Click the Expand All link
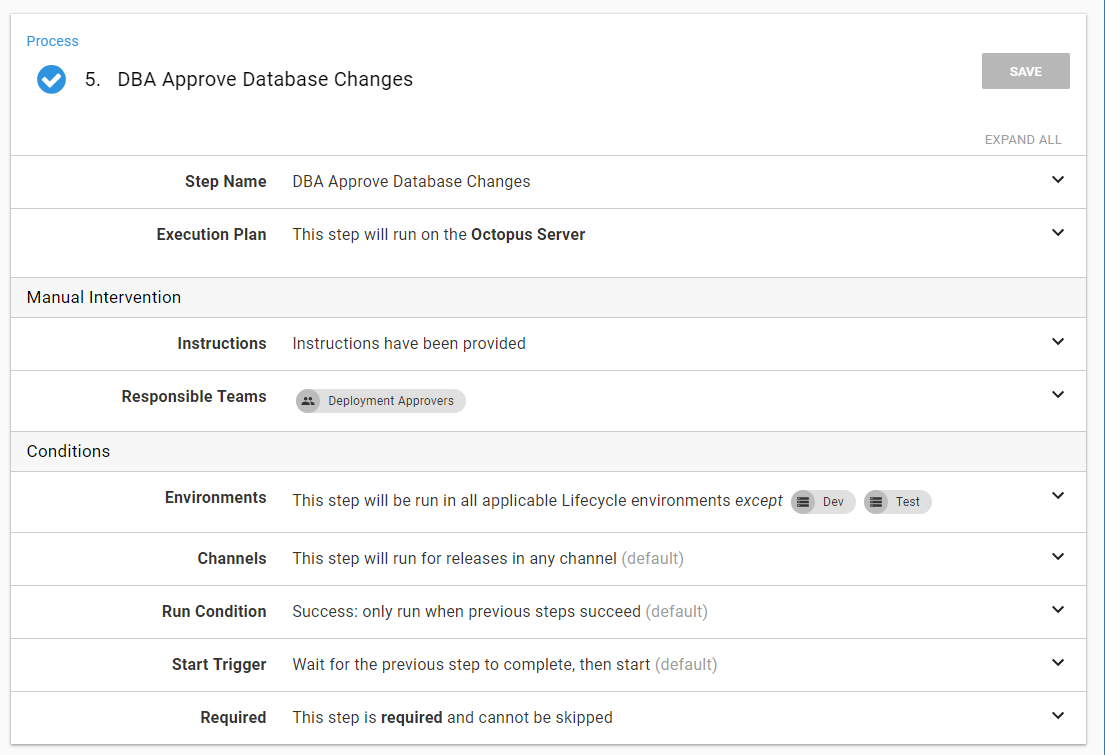Screen dimensions: 1105x755 pos(1023,140)
